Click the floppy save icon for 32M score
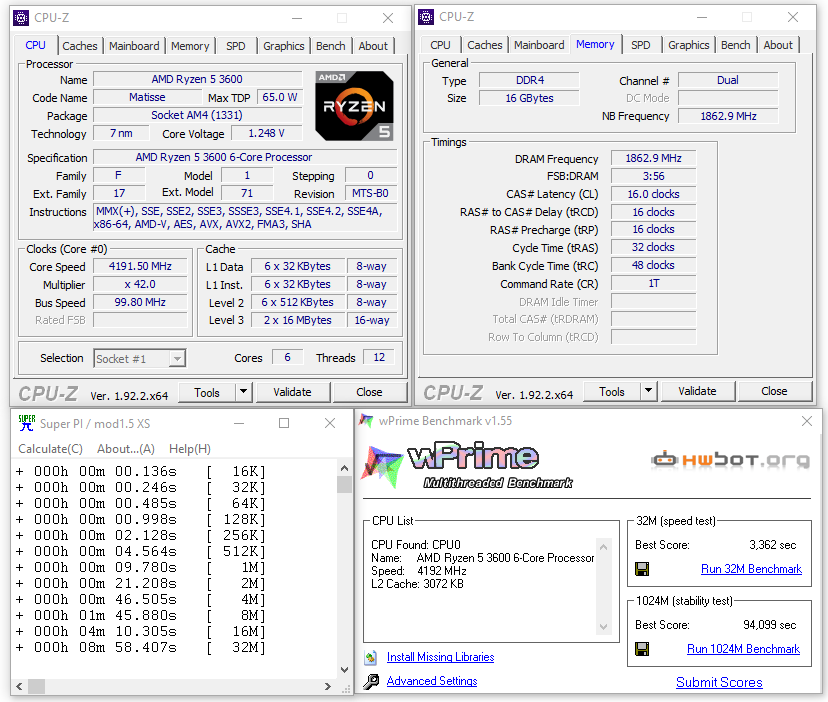828x702 pixels. 642,569
